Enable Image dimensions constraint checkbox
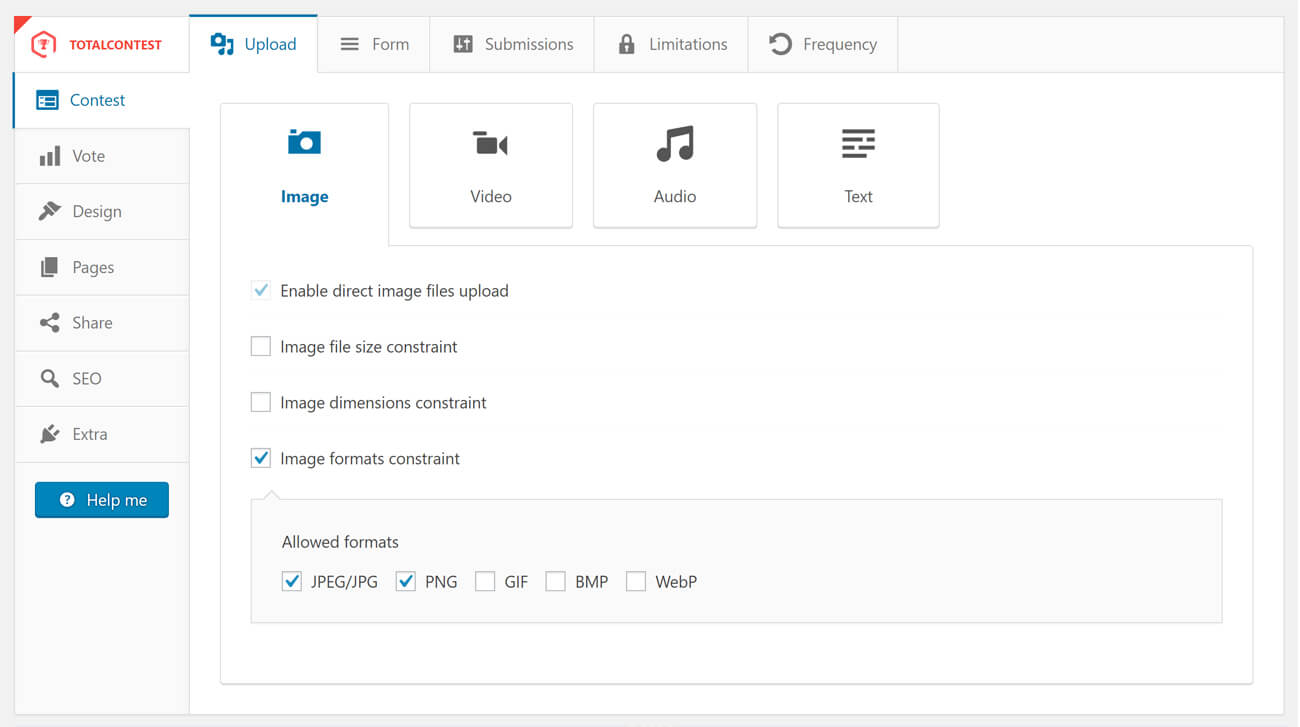 click(x=261, y=403)
